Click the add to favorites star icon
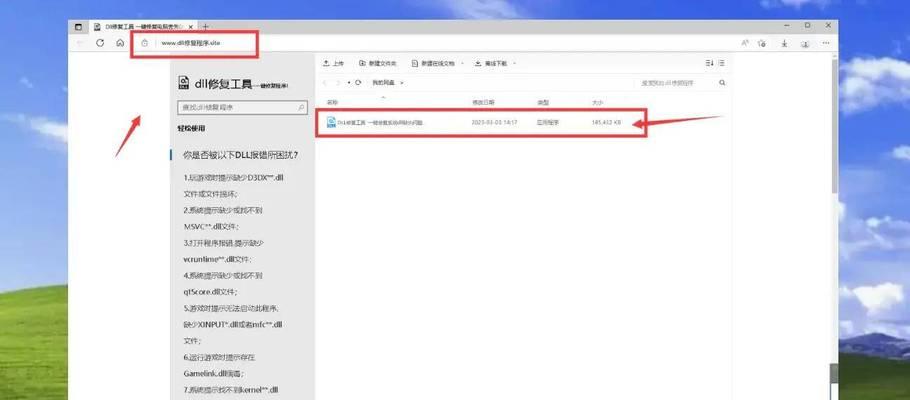 [x=762, y=43]
